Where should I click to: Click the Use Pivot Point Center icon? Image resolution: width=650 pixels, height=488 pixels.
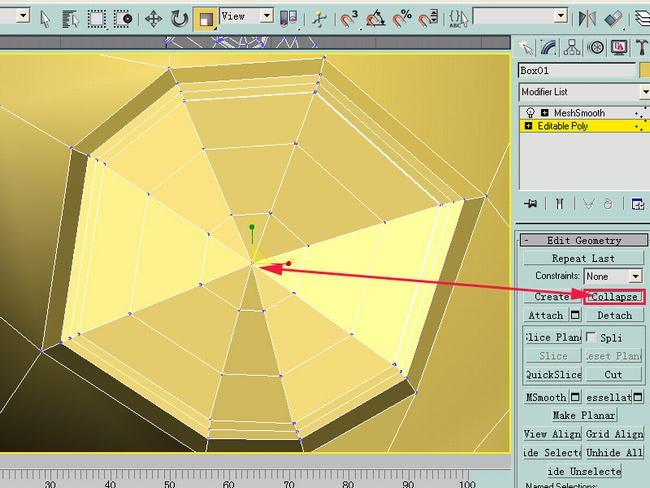pos(289,19)
